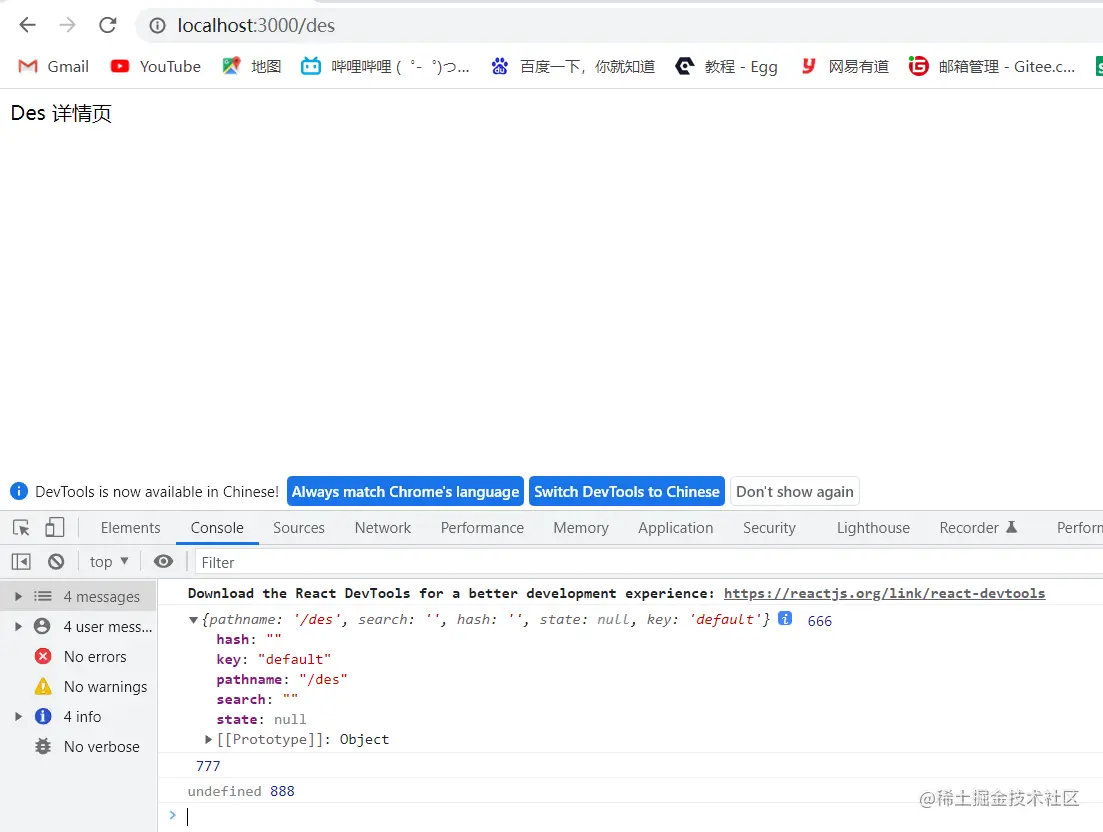Viewport: 1103px width, 832px height.
Task: Reload the page with refresh icon
Action: (x=108, y=25)
